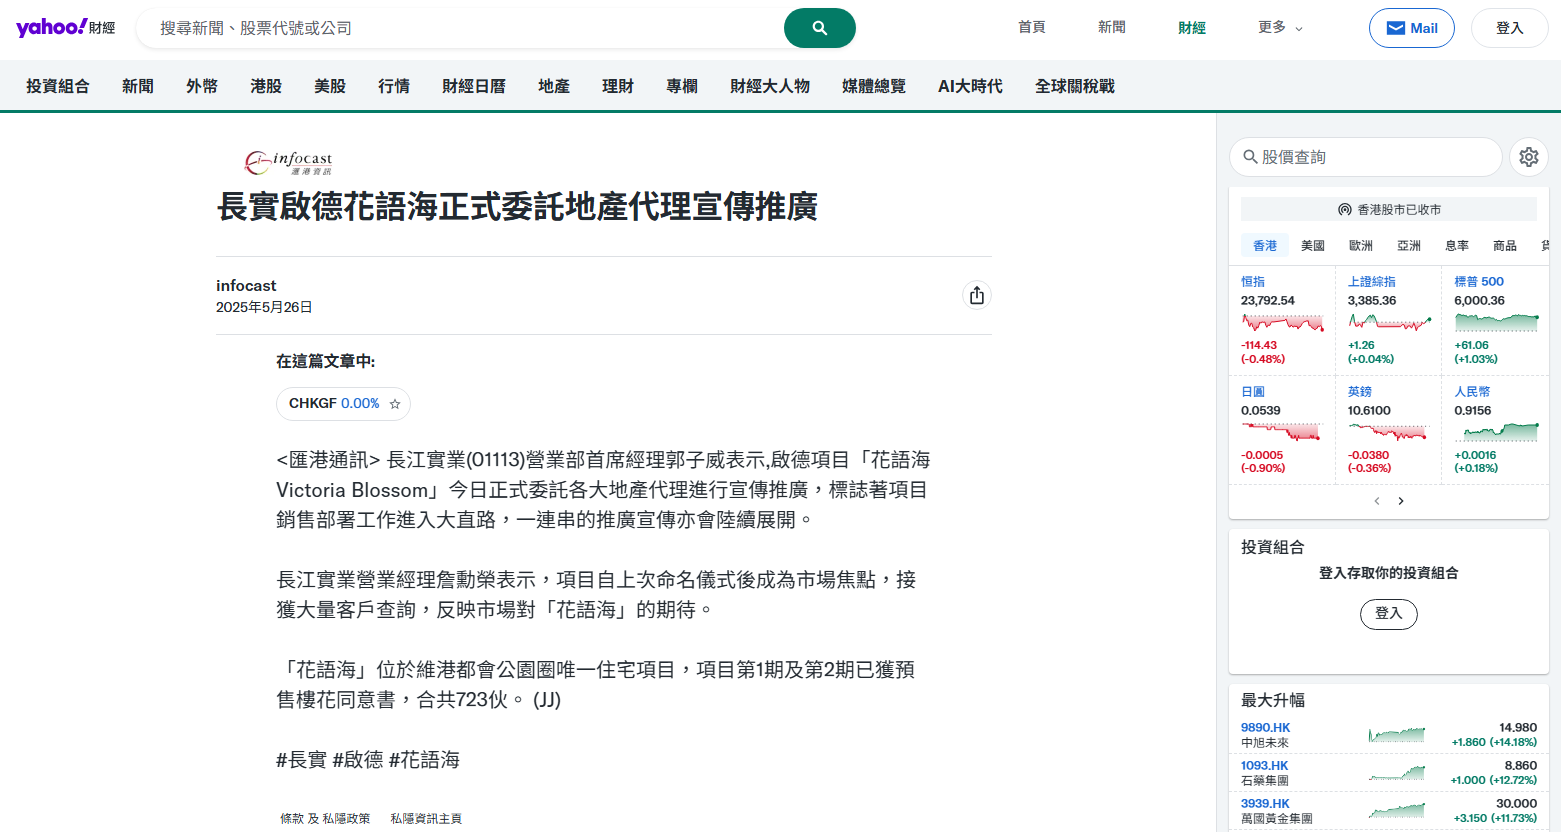Open 港股 in the navigation bar
Screen dimensions: 1561x832
[x=266, y=86]
